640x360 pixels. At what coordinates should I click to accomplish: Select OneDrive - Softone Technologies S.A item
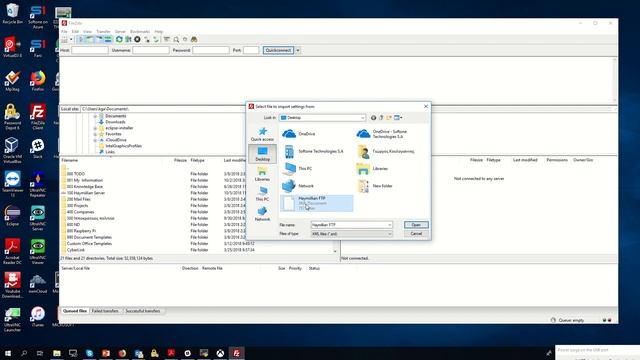pos(382,134)
